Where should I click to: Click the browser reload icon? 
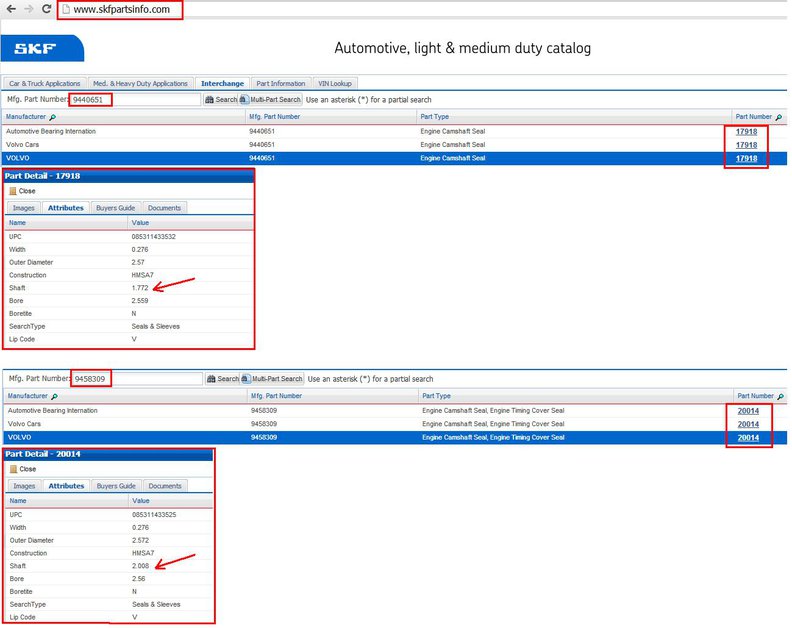(48, 10)
